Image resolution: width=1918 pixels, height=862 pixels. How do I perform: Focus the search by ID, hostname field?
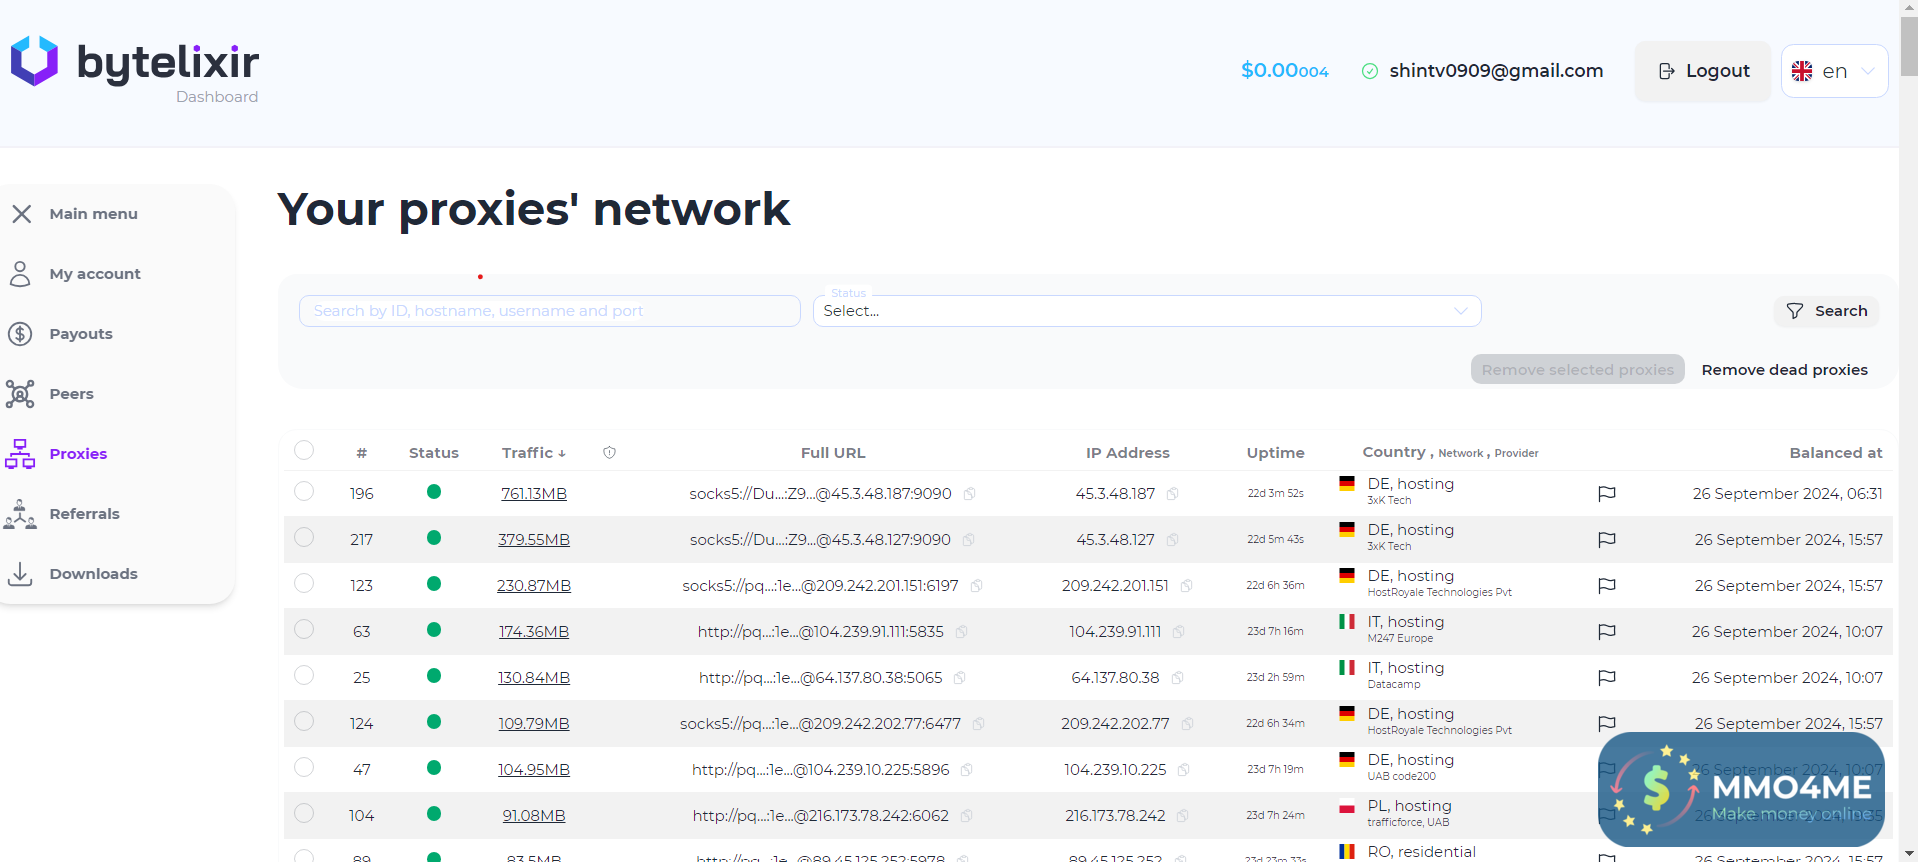[x=550, y=311]
